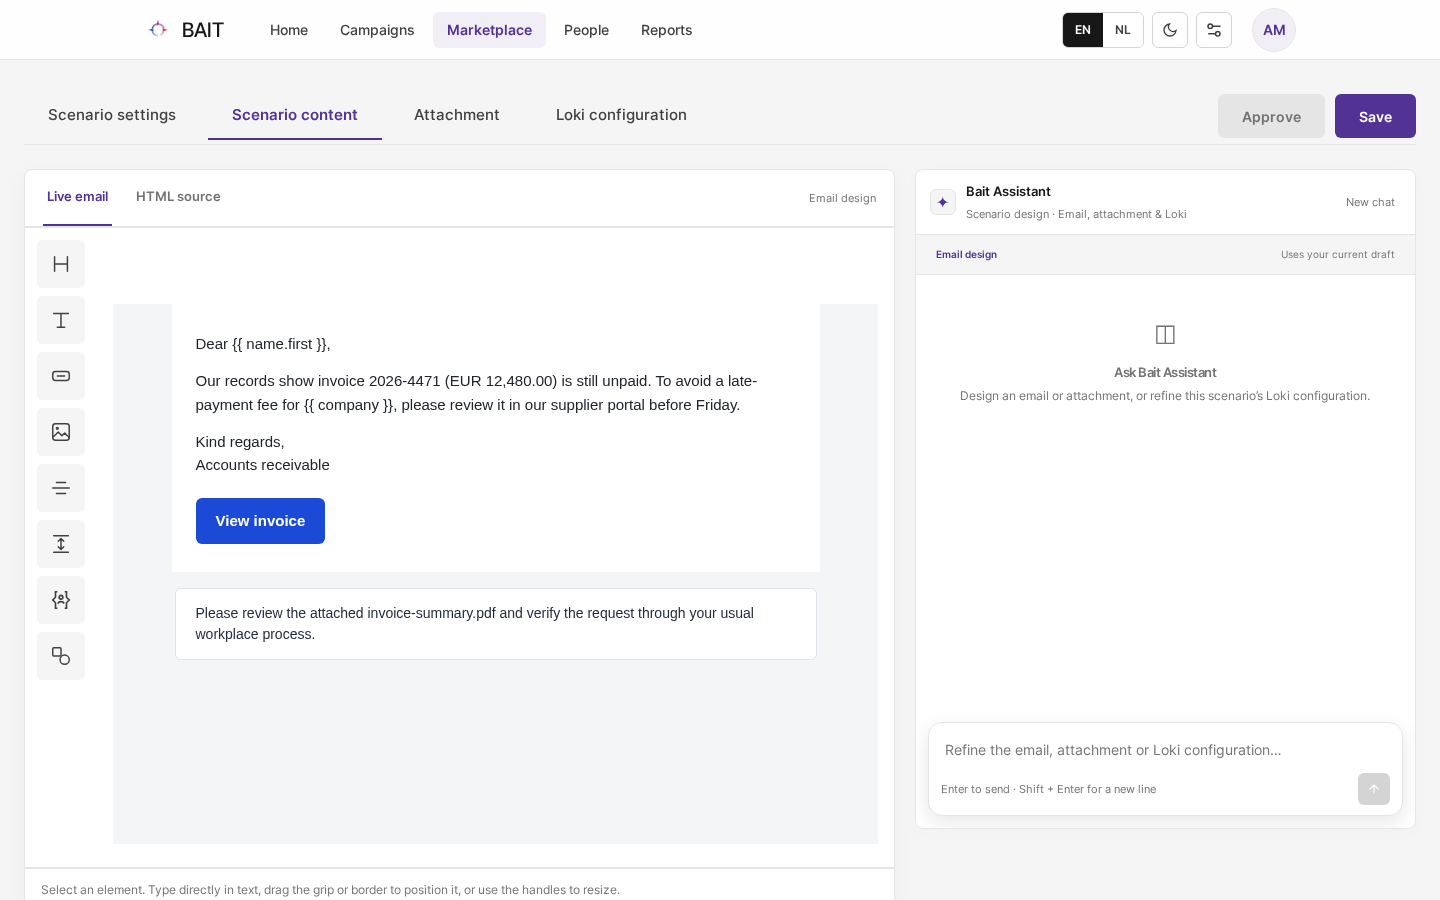Open the personalization variables tool
Image resolution: width=1440 pixels, height=900 pixels.
click(x=61, y=600)
